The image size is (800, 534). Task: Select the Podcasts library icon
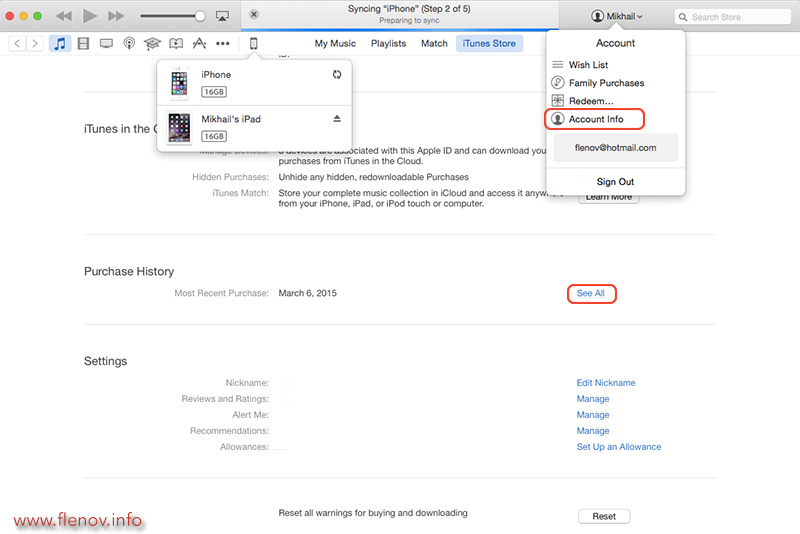130,43
